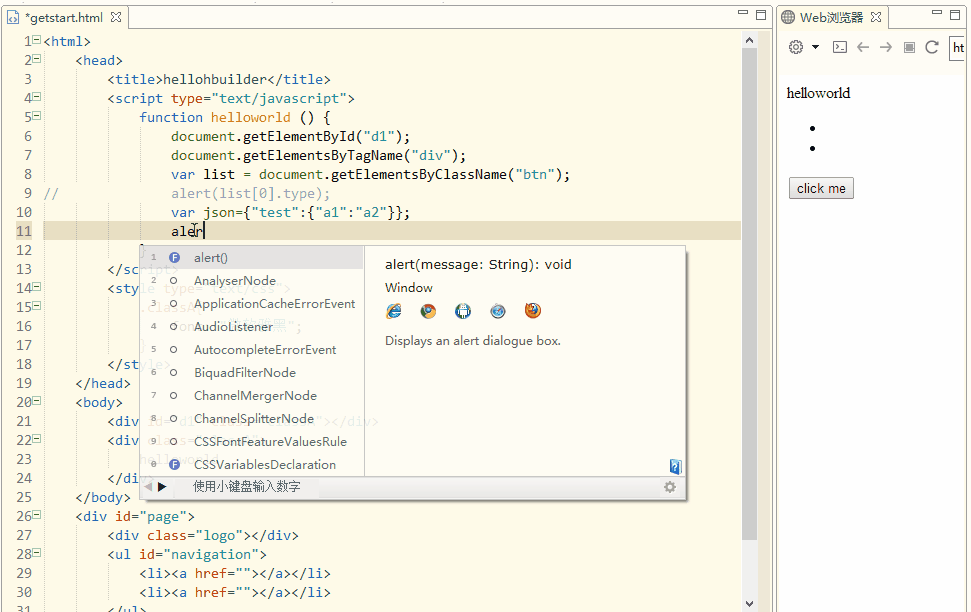Open the browser console icon
971x612 pixels.
(x=840, y=47)
